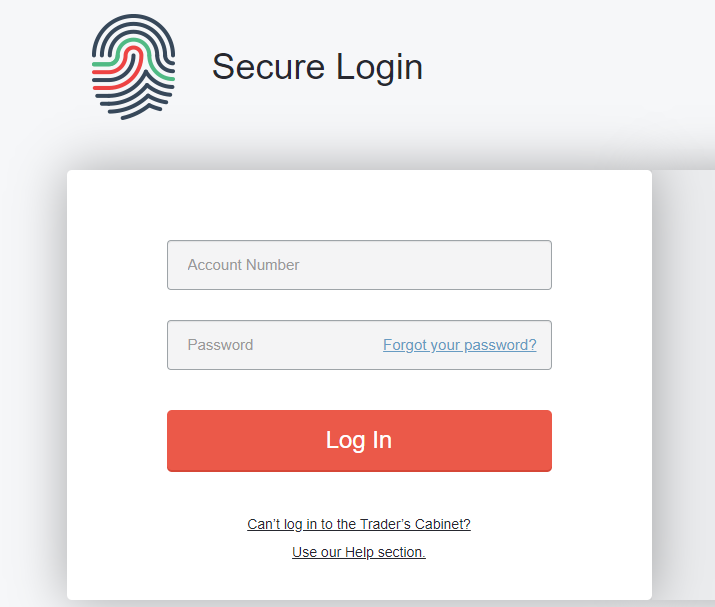Start password recovery via Forgot your password
This screenshot has width=715, height=607.
(459, 345)
